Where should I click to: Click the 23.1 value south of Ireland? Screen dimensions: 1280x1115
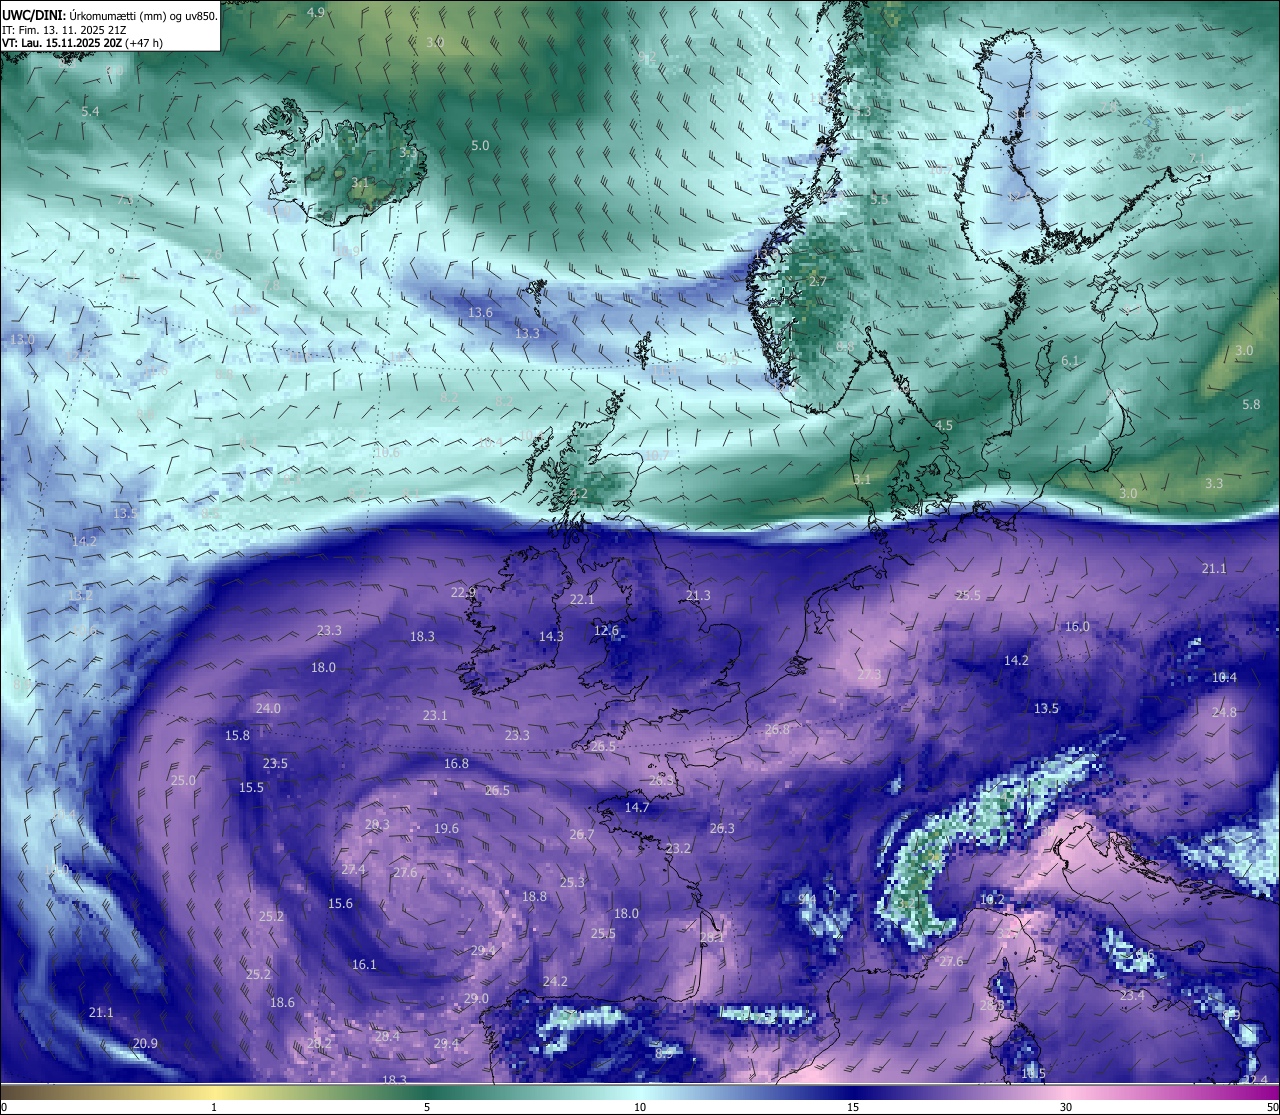pyautogui.click(x=434, y=715)
